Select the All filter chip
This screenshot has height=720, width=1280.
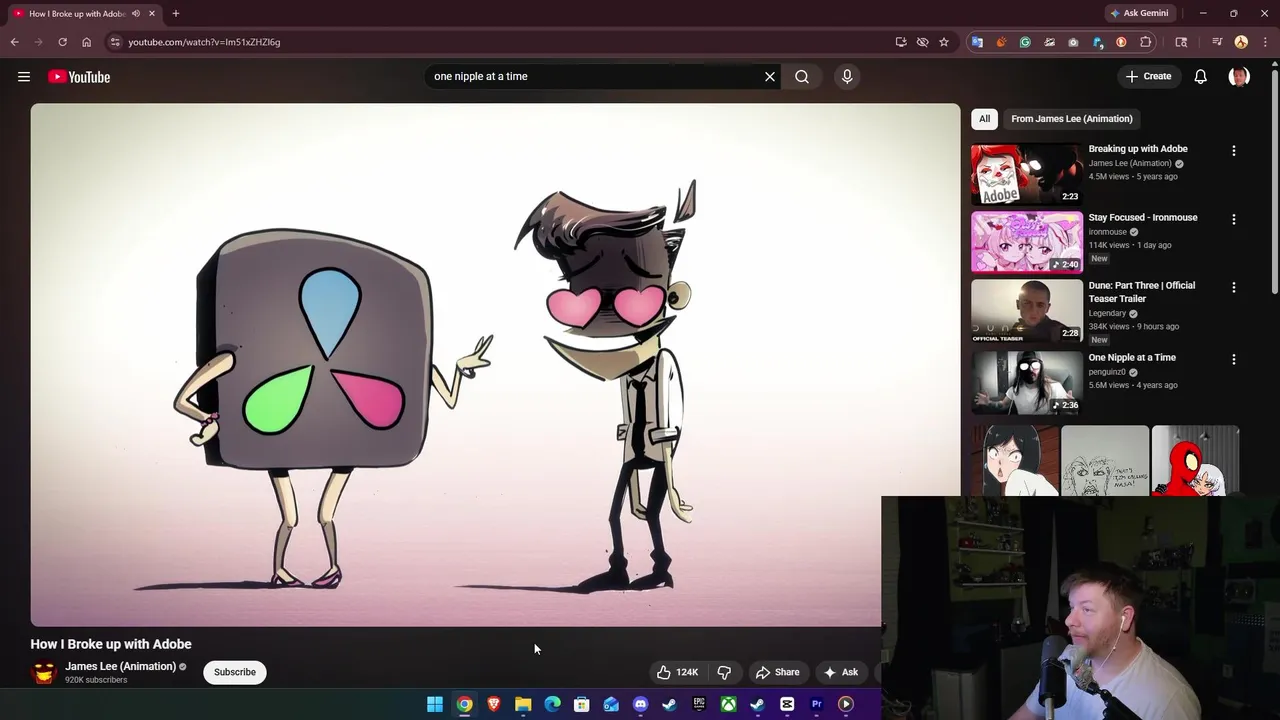pos(984,119)
